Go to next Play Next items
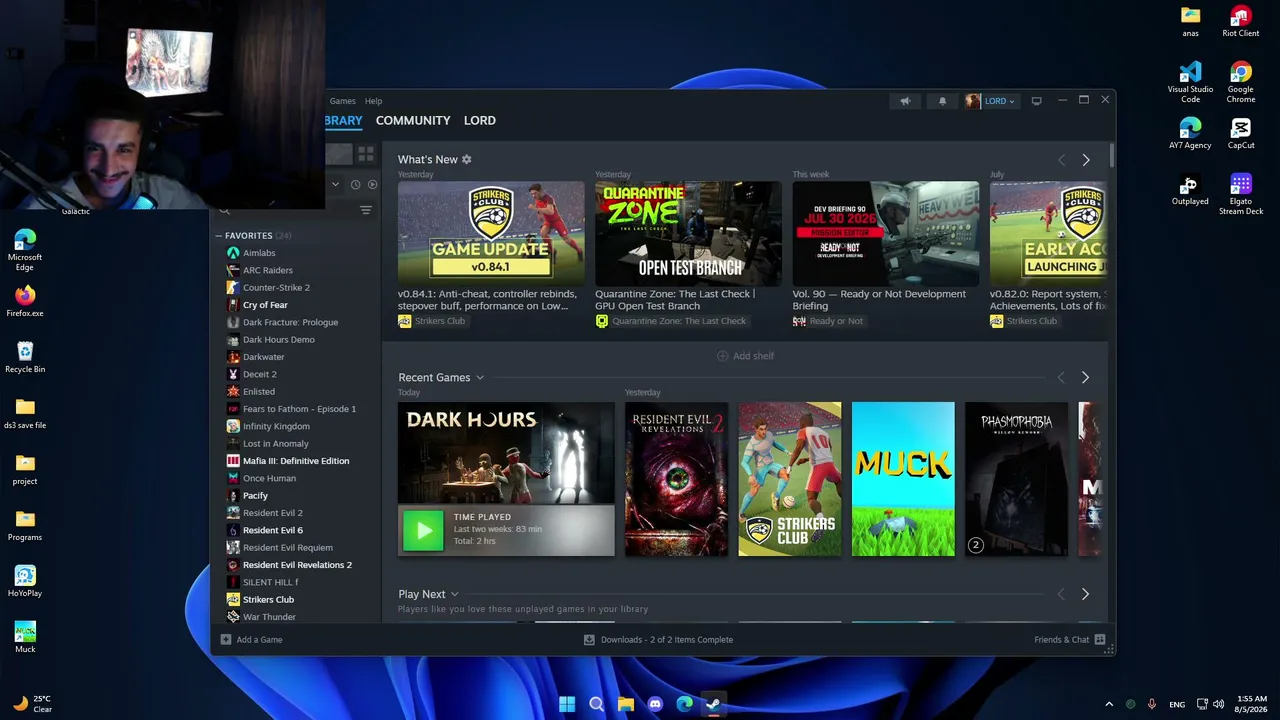 pos(1086,595)
